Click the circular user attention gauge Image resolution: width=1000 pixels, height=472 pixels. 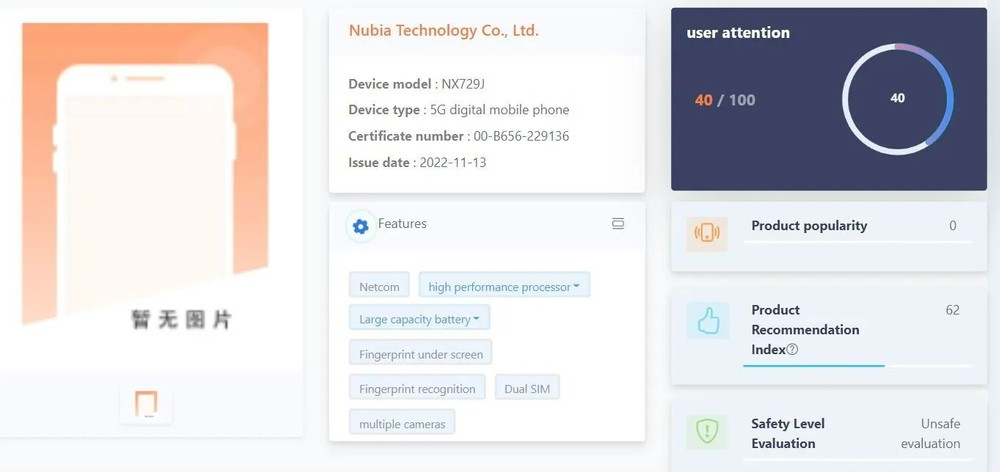[x=897, y=98]
